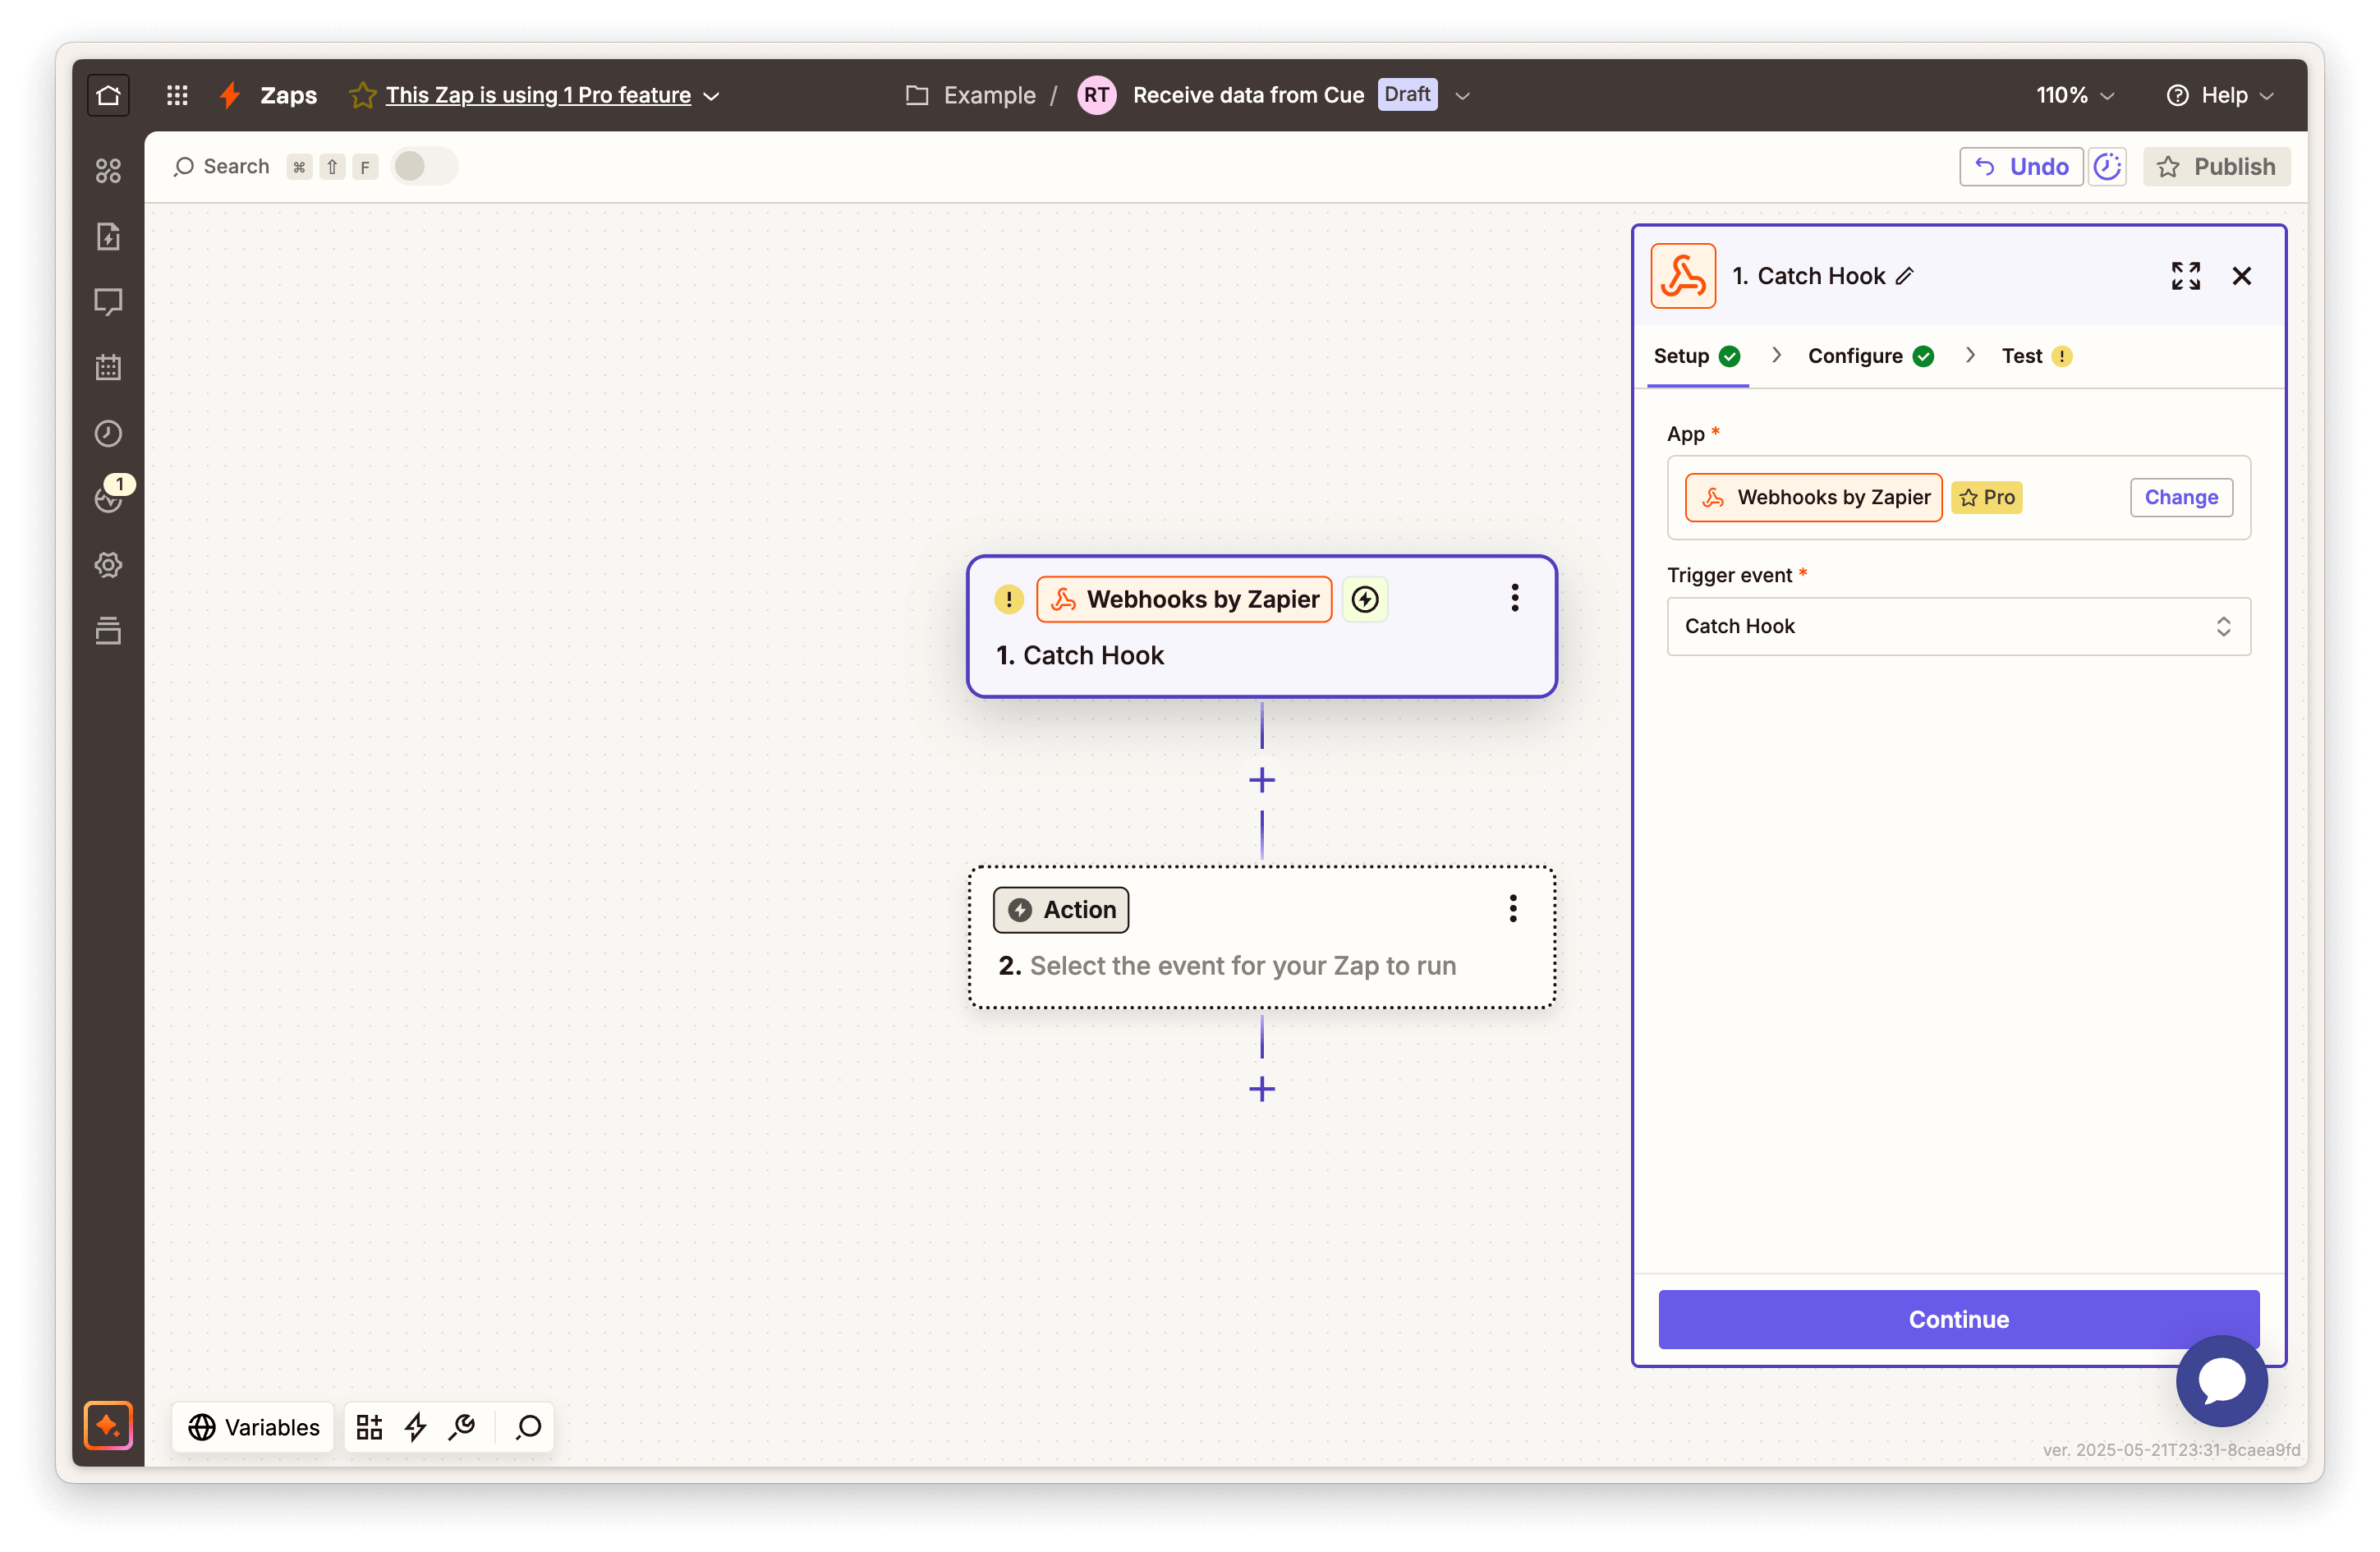Open the Trigger event Catch Hook dropdown
The width and height of the screenshot is (2380, 1552).
(1958, 626)
